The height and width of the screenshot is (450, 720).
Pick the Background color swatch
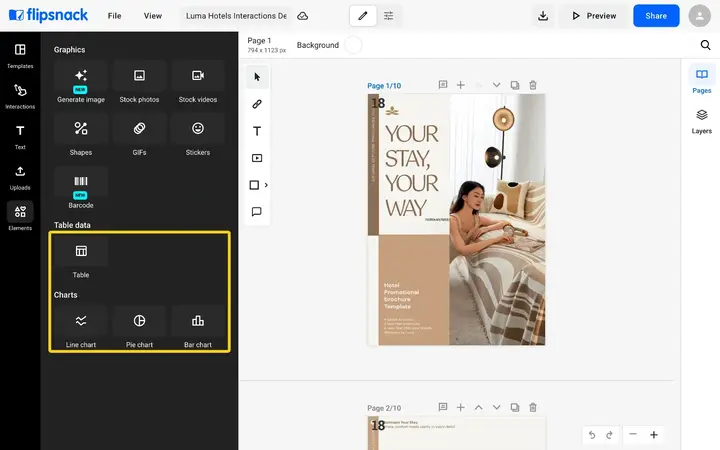click(x=353, y=45)
